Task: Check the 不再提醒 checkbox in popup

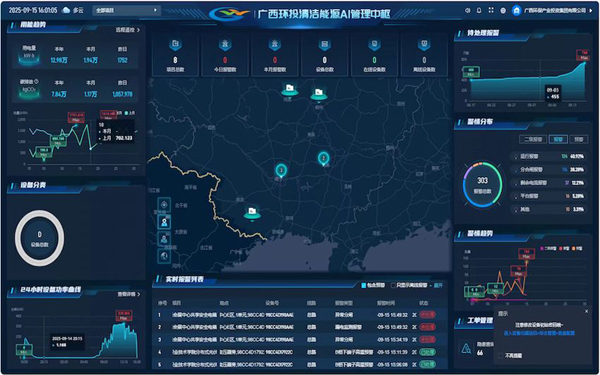Action: [501, 355]
